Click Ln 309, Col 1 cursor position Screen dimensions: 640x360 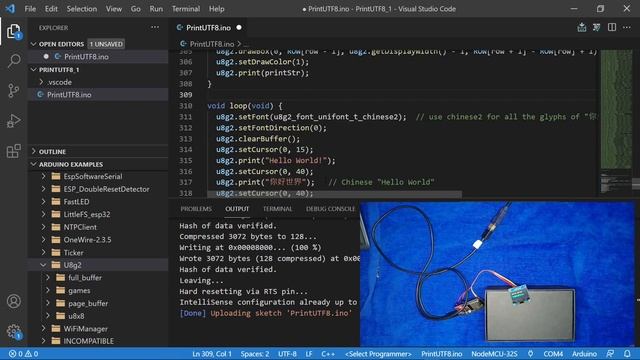(212, 354)
